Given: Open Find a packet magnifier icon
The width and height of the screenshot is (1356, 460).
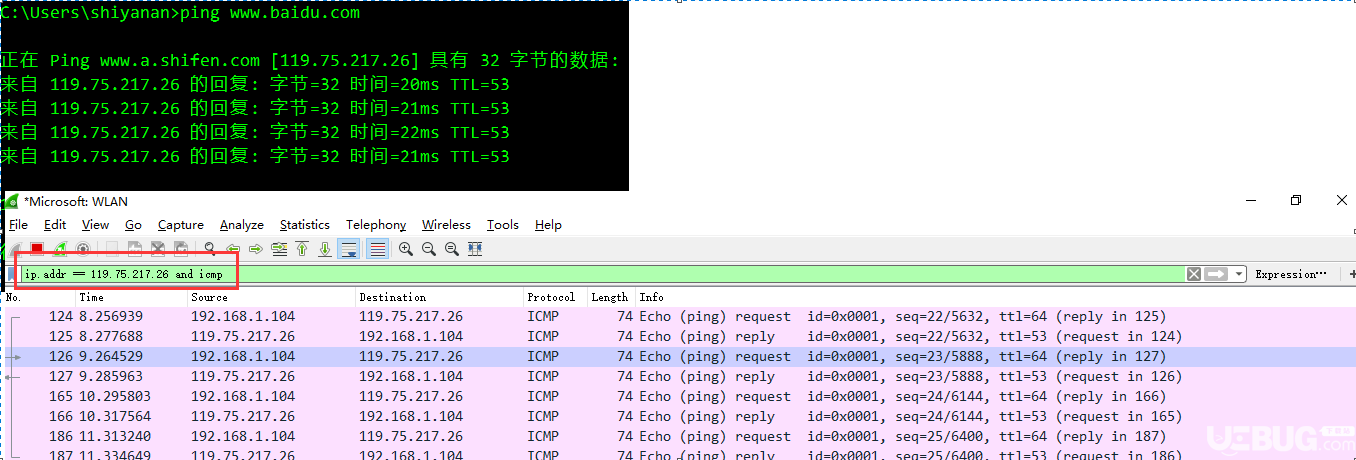Looking at the screenshot, I should click(x=210, y=249).
